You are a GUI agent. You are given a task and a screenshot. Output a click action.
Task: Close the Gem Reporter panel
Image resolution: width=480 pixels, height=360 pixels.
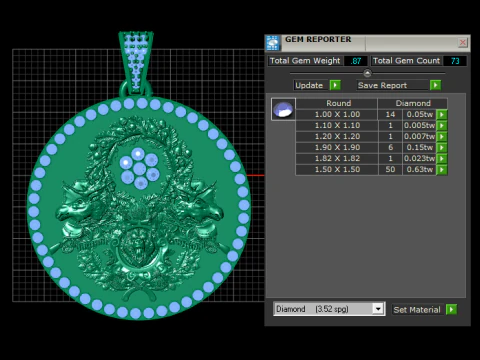click(x=463, y=42)
